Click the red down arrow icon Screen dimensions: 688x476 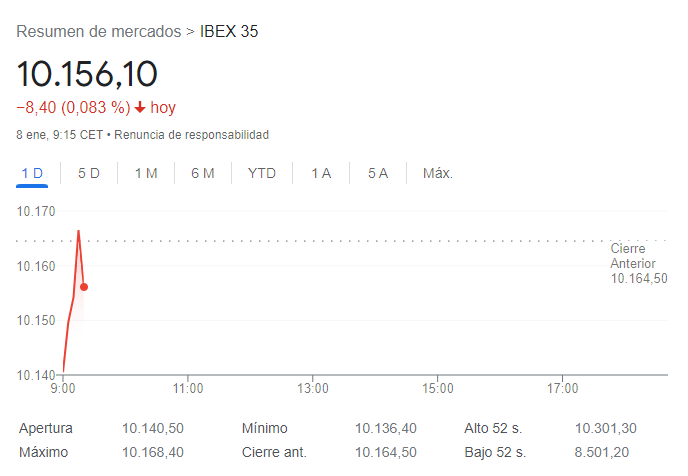click(140, 108)
